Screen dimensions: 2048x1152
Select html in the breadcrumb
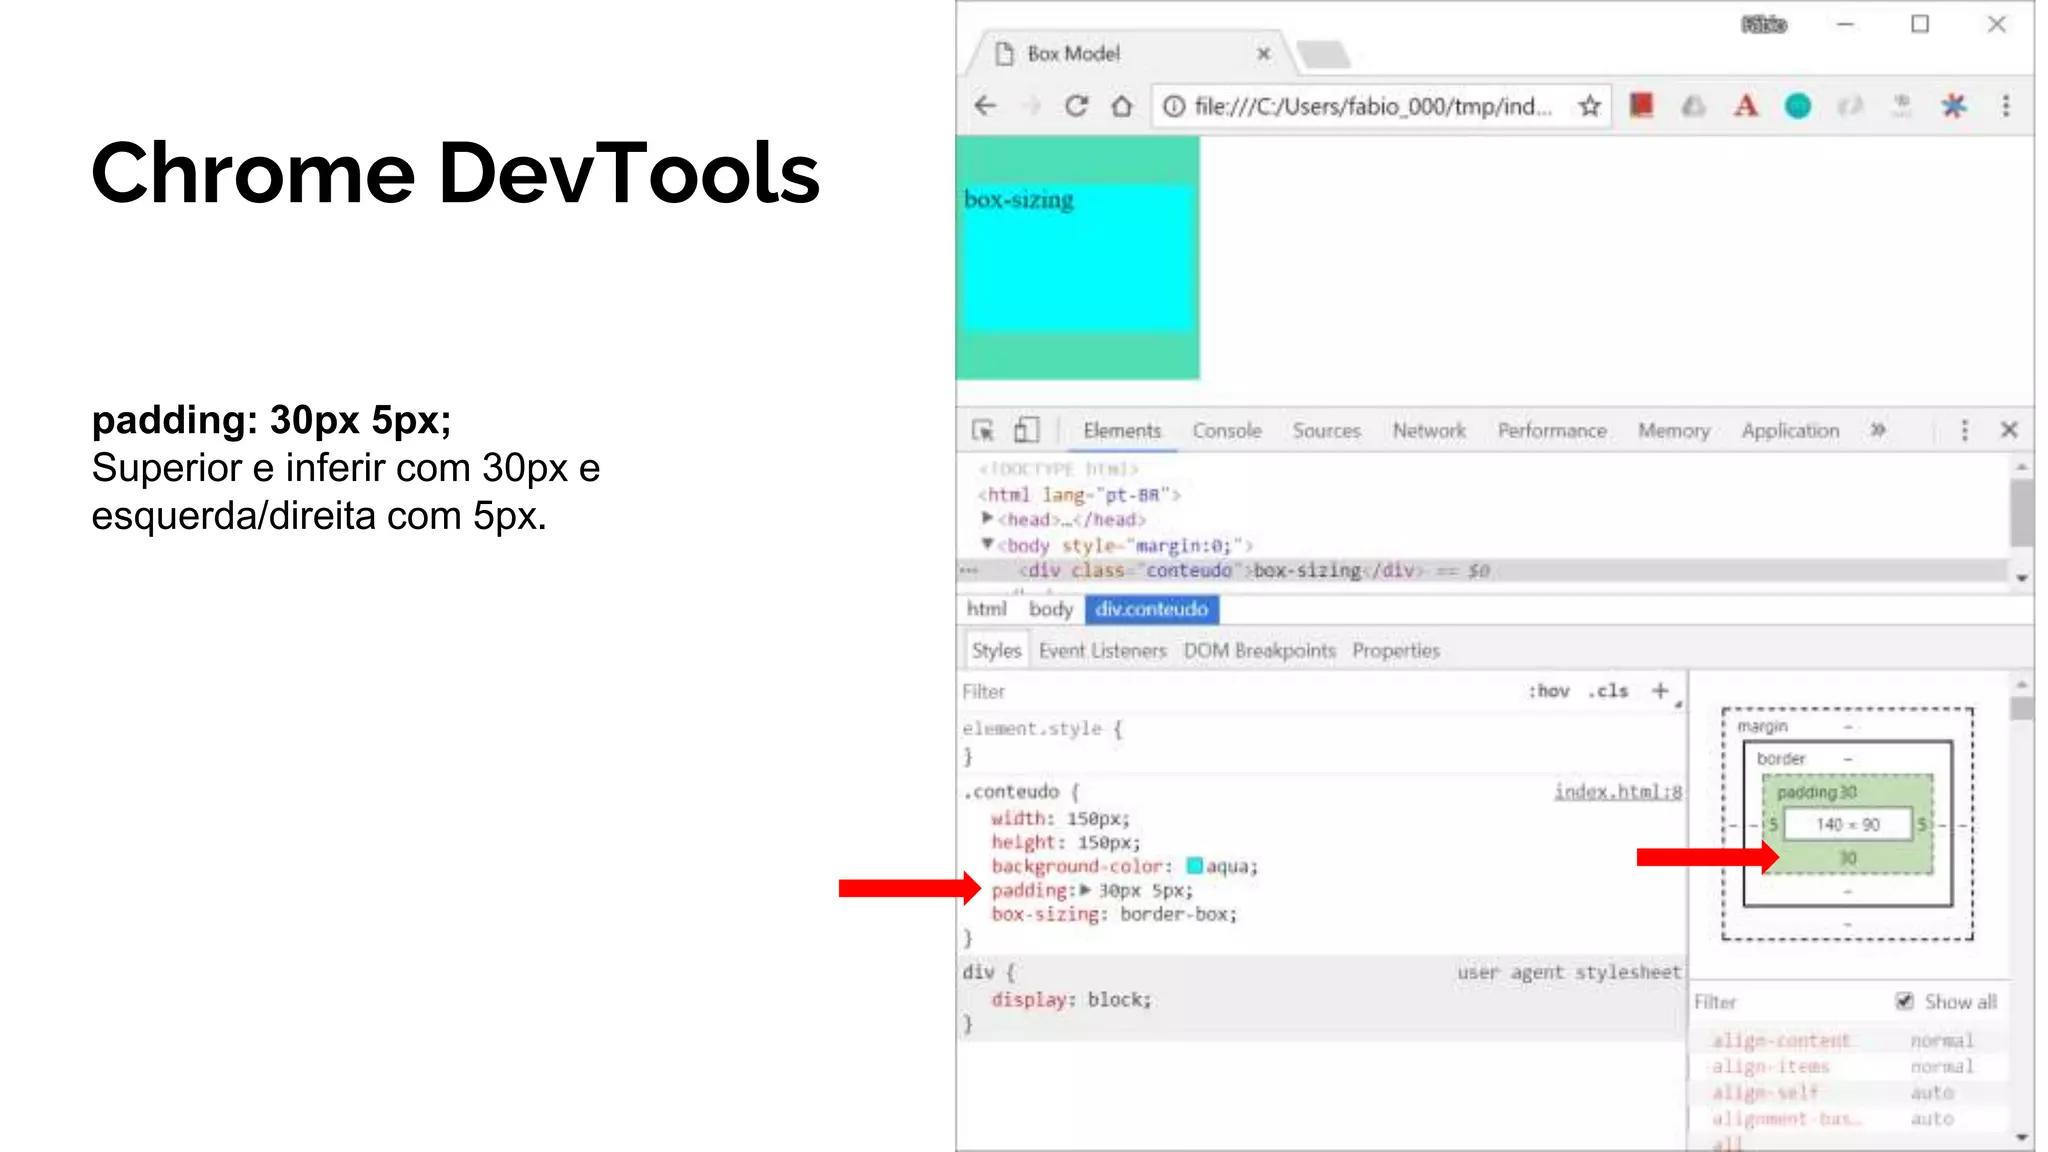pos(987,609)
